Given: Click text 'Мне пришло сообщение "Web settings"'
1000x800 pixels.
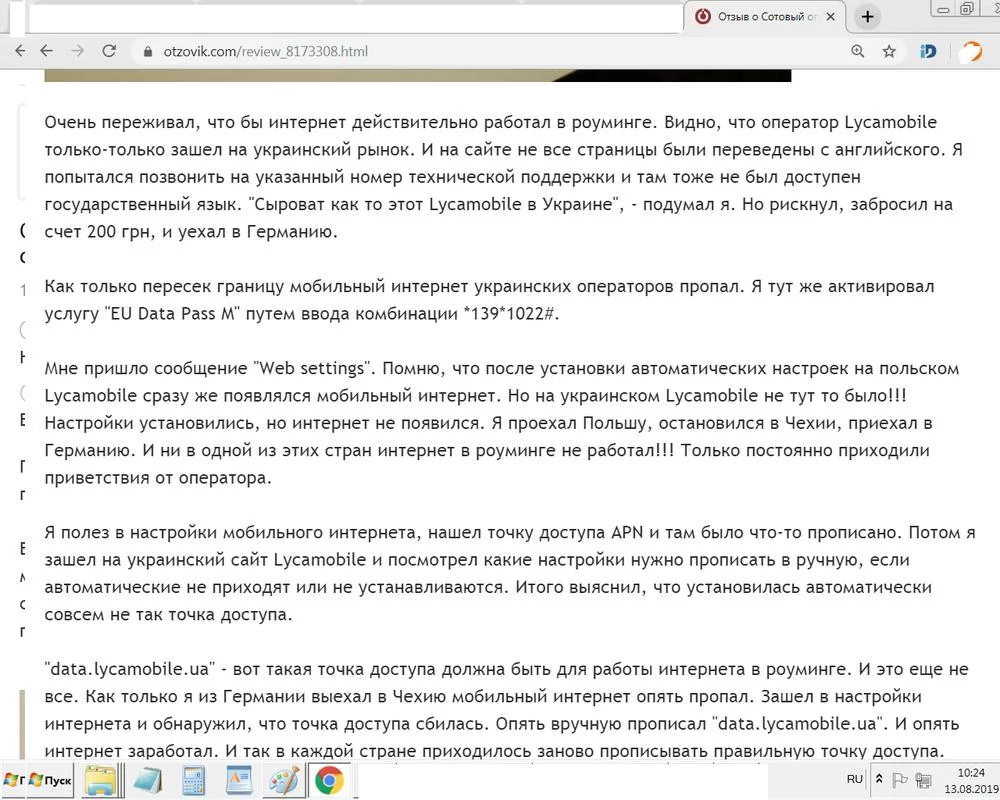Looking at the screenshot, I should point(207,369).
